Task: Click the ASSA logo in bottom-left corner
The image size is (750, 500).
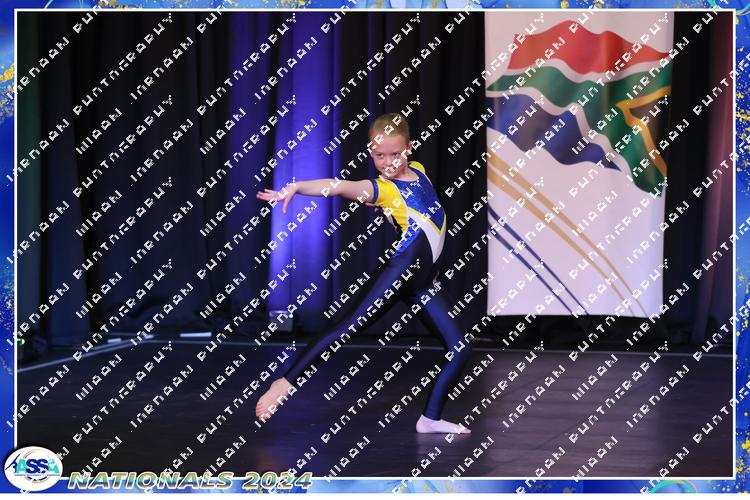Action: coord(32,467)
